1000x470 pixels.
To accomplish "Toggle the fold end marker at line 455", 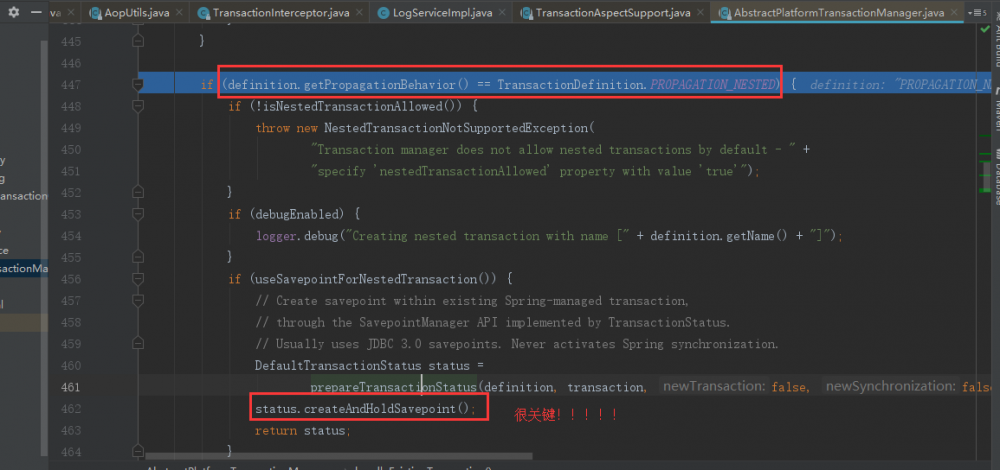I will click(137, 257).
